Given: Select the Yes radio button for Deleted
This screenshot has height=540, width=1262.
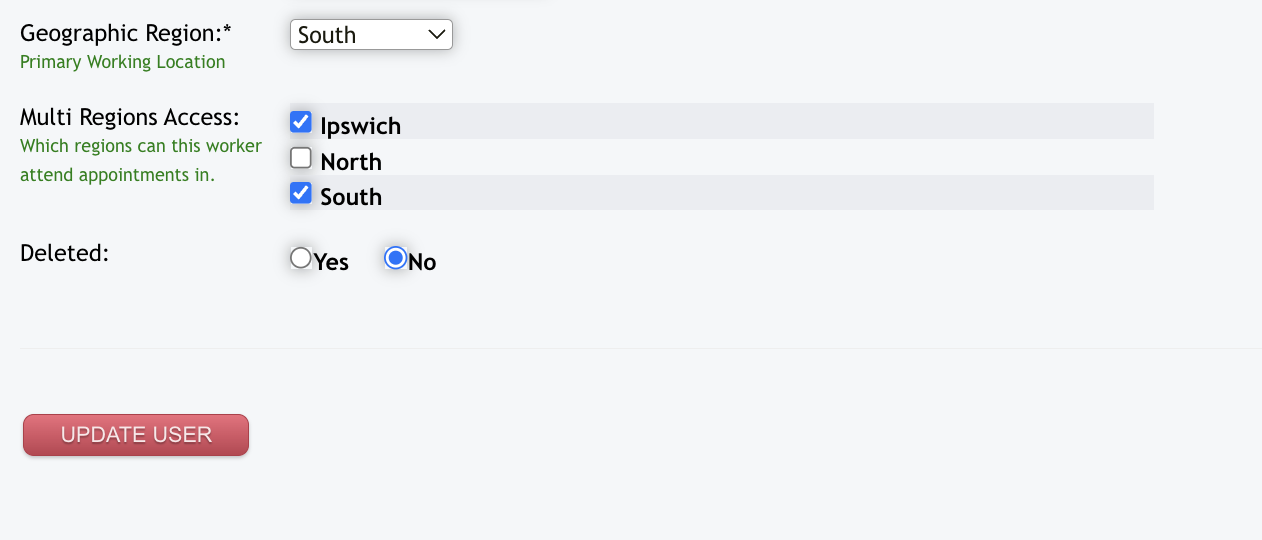Looking at the screenshot, I should 300,258.
